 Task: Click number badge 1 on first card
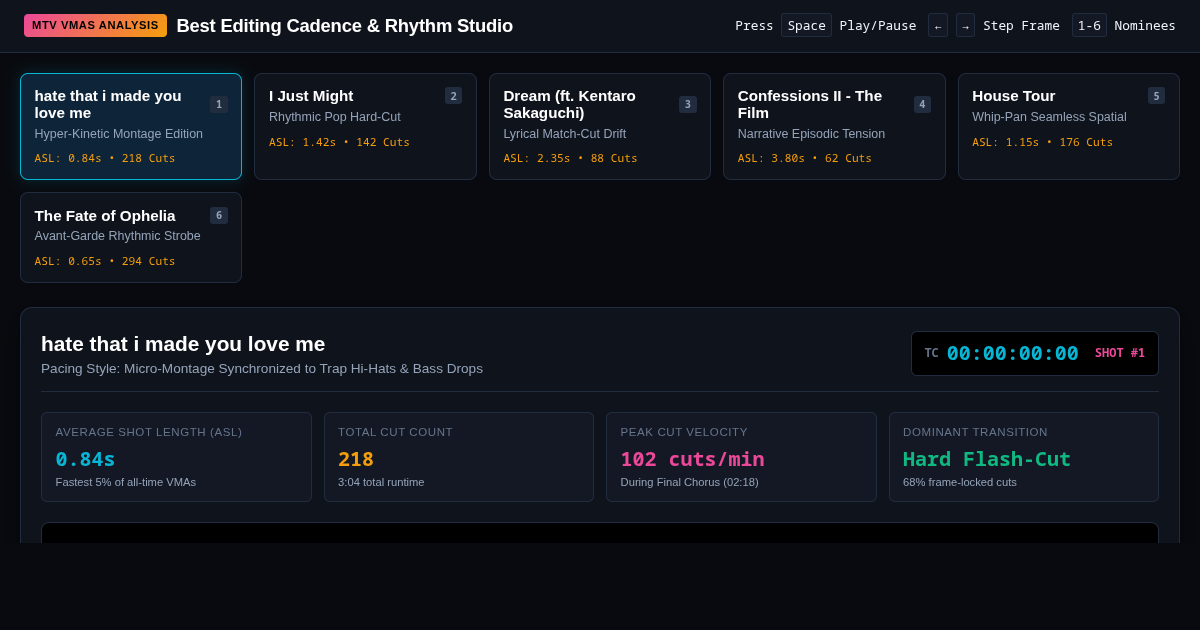tap(219, 104)
